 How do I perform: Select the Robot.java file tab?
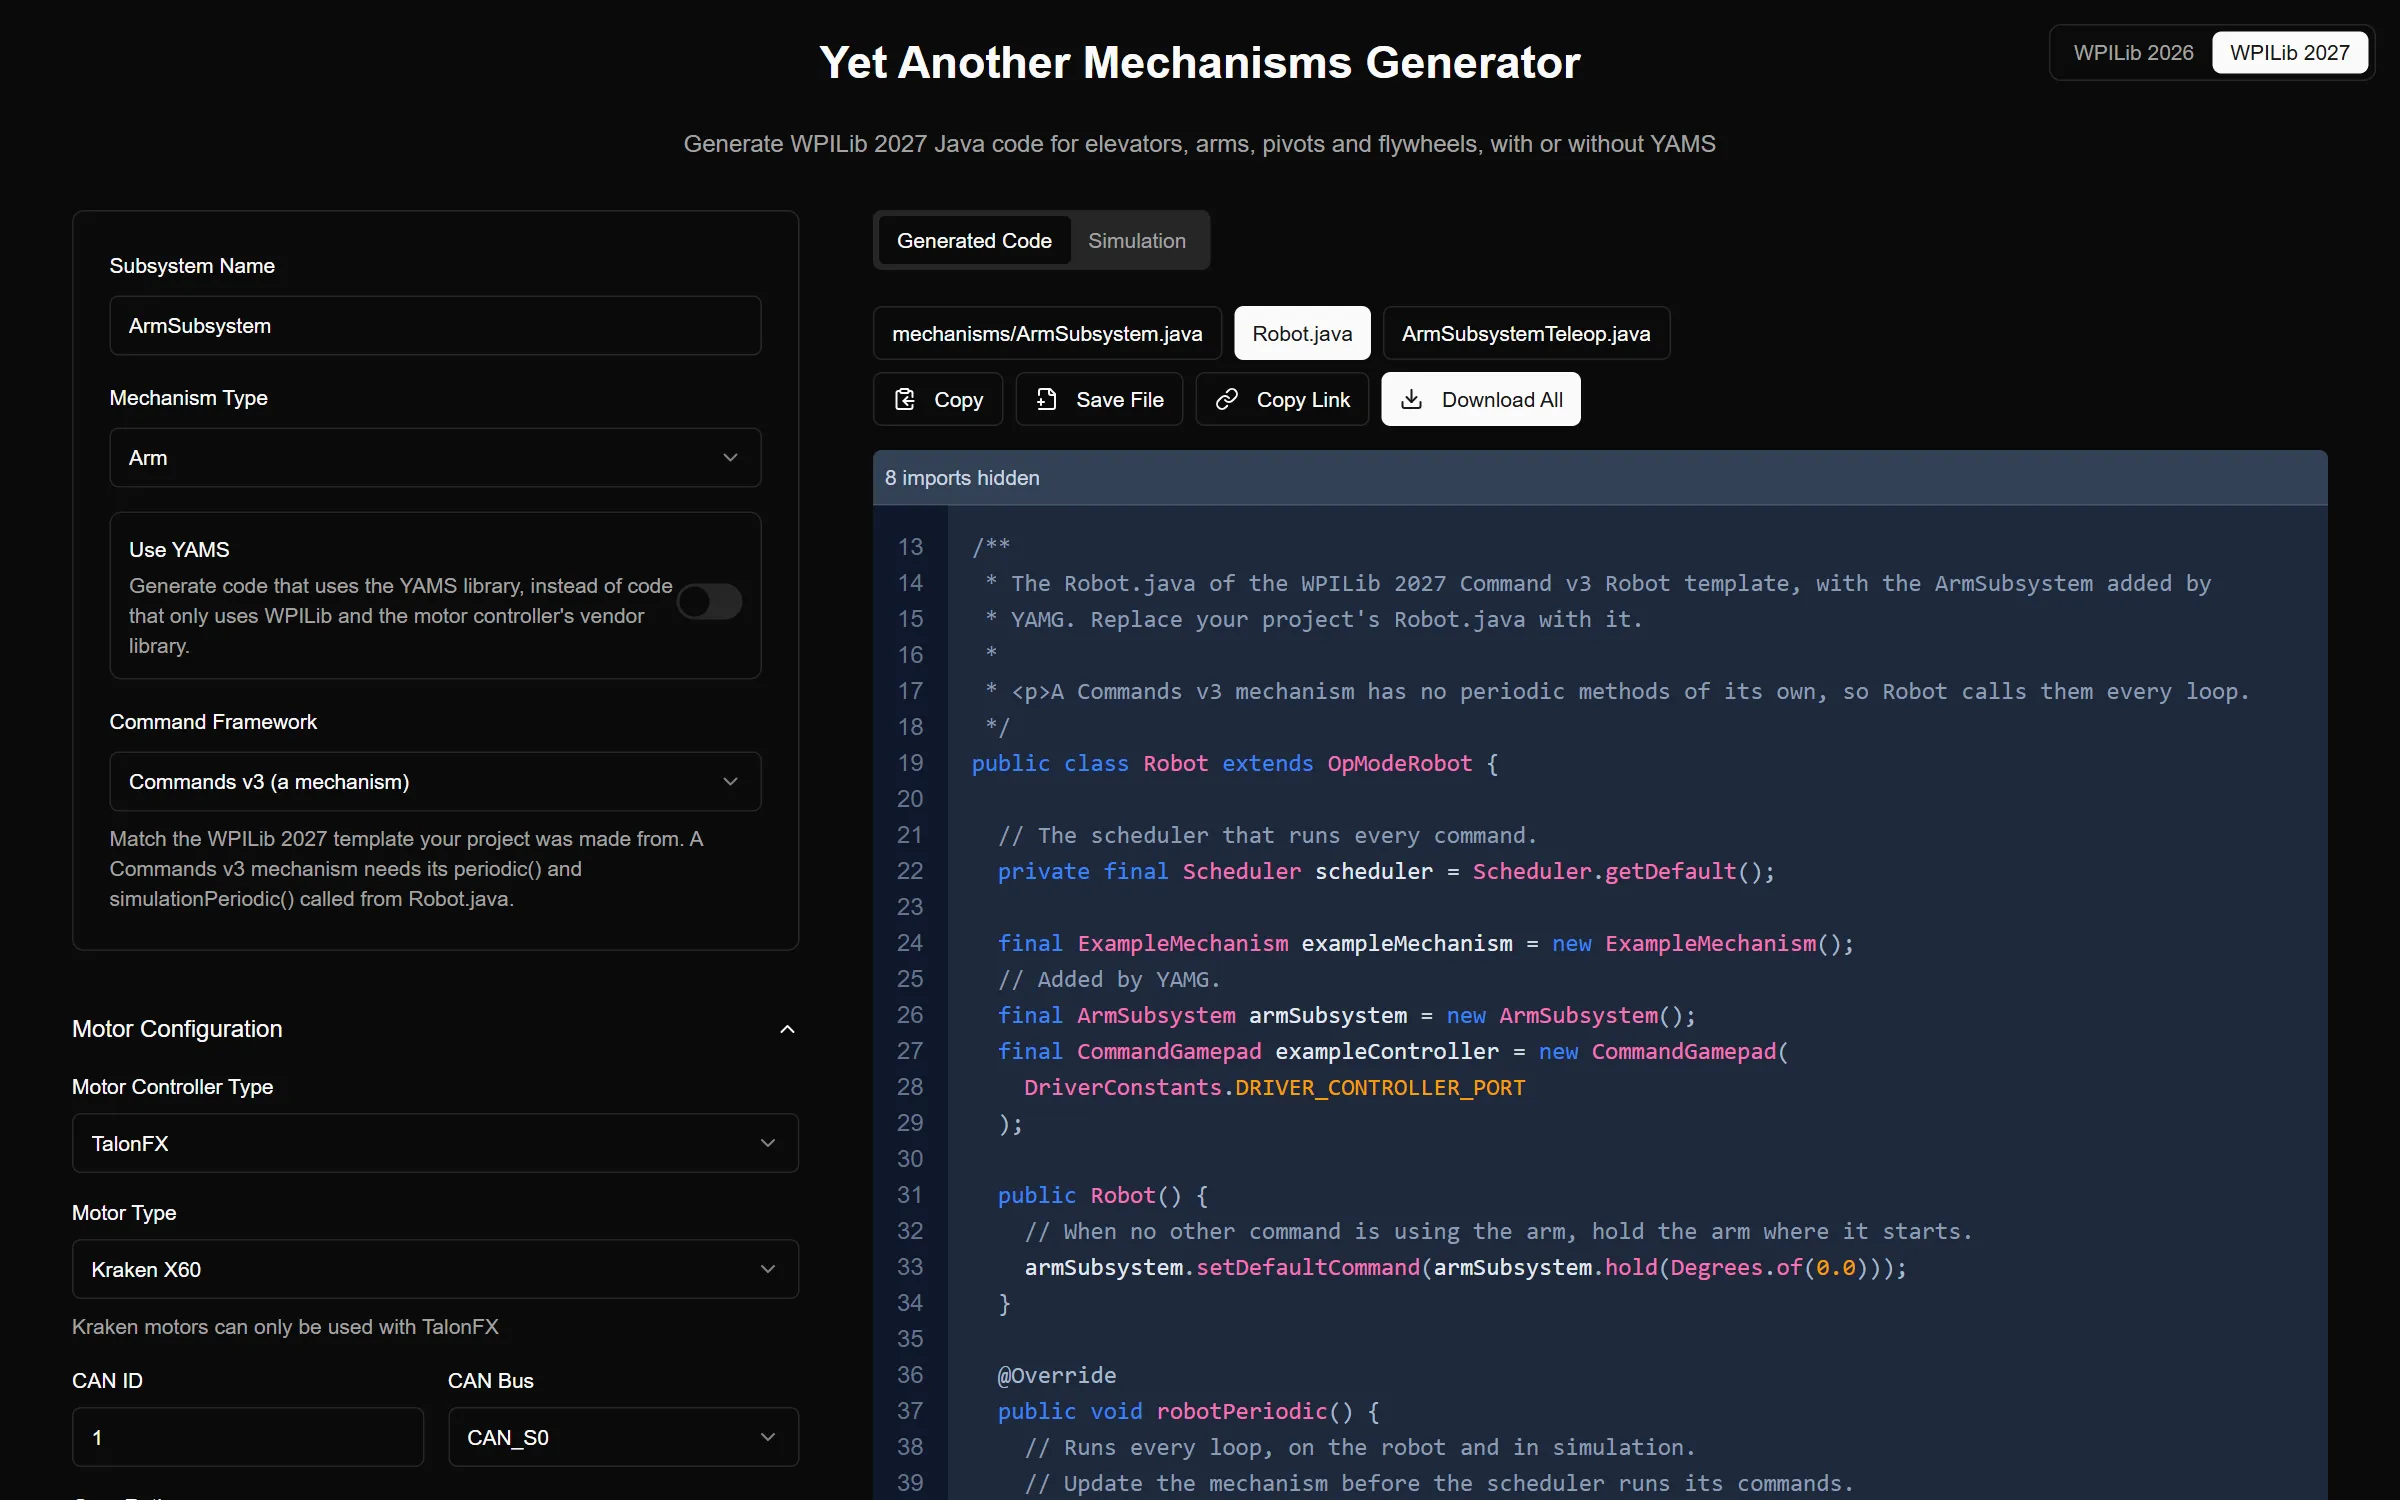pyautogui.click(x=1302, y=333)
